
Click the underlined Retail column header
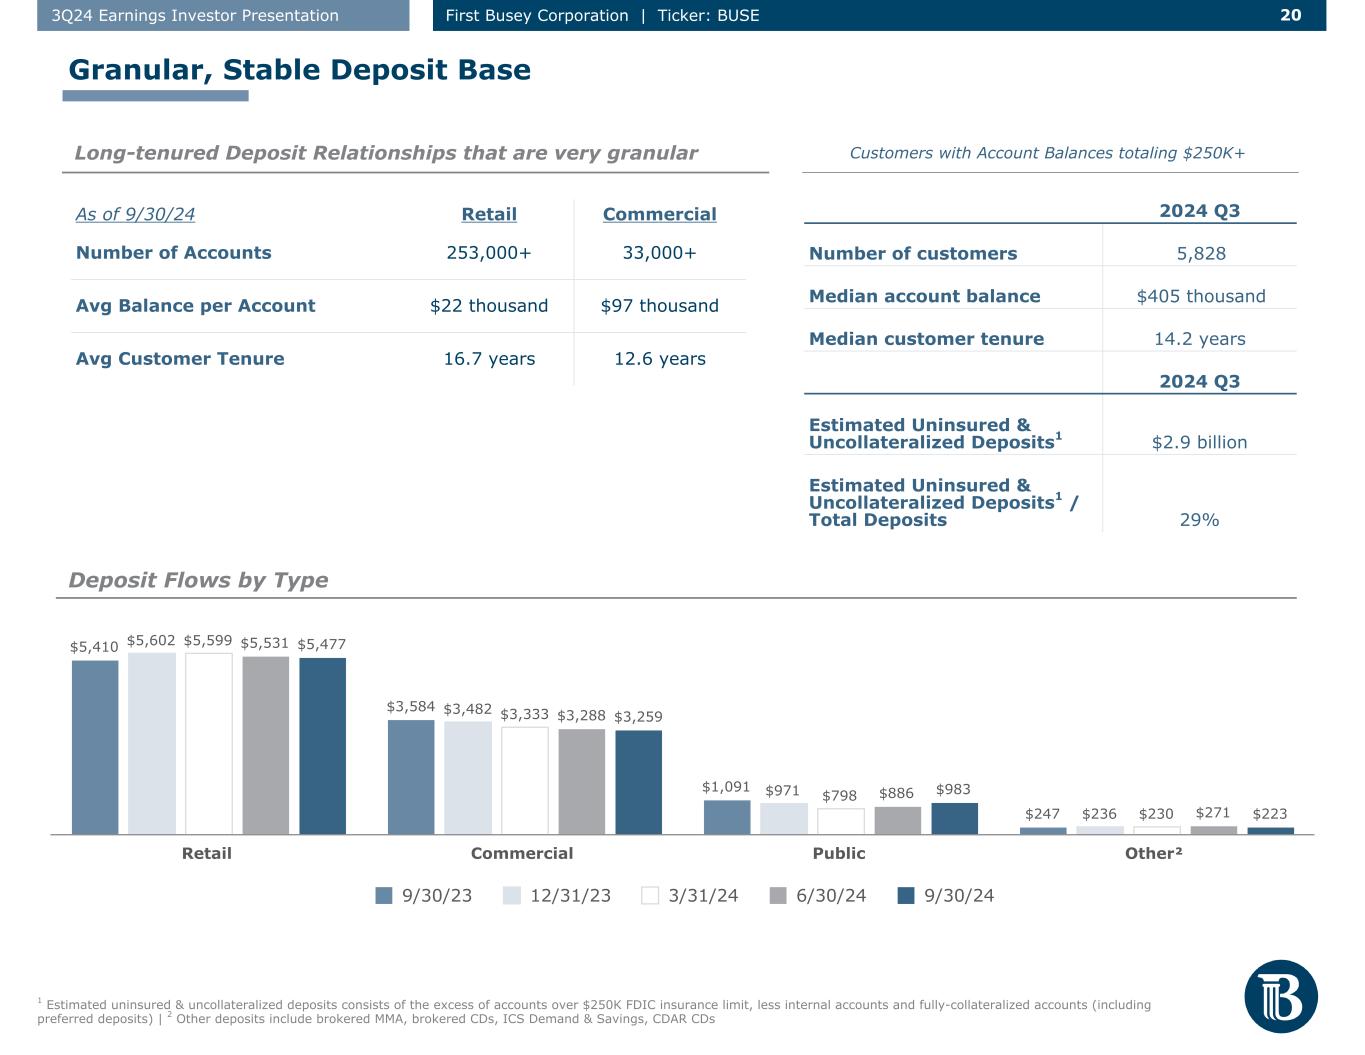click(489, 214)
